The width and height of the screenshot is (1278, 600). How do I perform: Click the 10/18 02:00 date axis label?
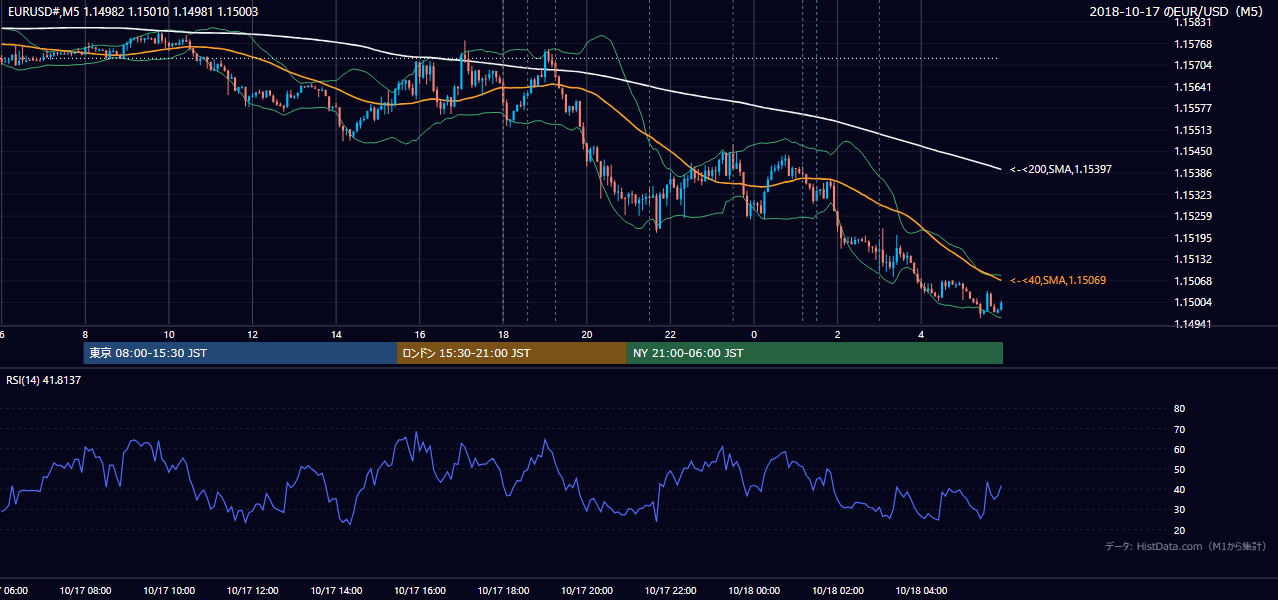coord(838,590)
